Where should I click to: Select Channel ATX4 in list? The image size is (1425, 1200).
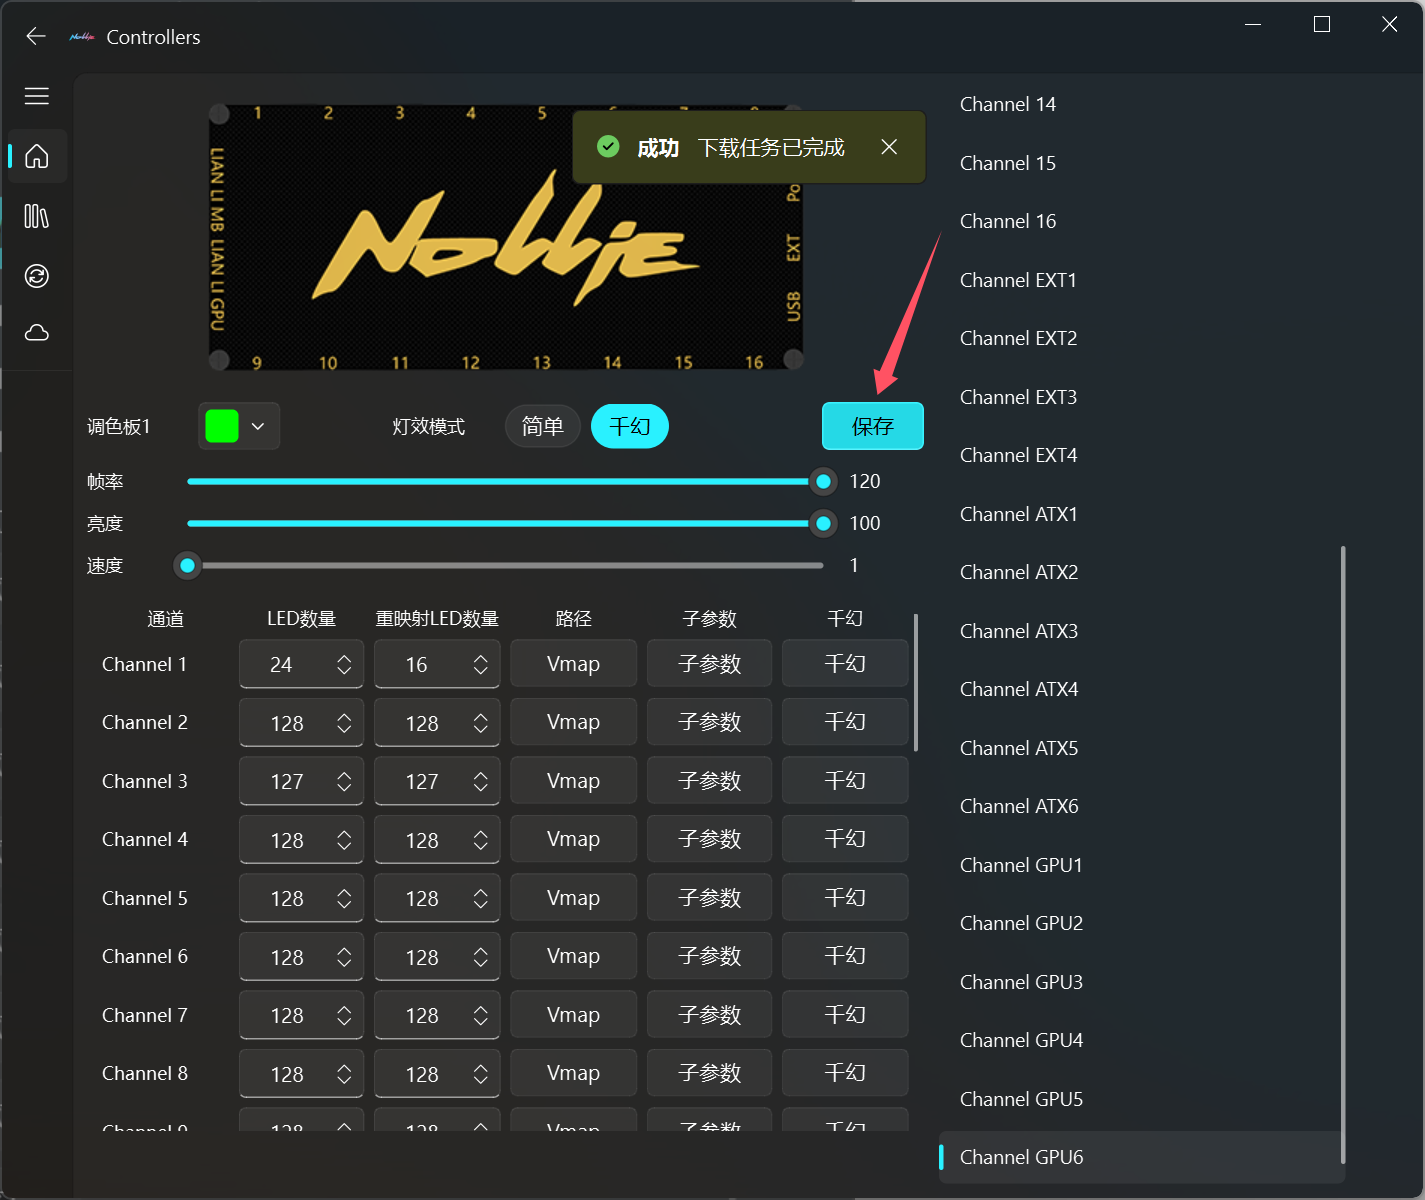1140,689
